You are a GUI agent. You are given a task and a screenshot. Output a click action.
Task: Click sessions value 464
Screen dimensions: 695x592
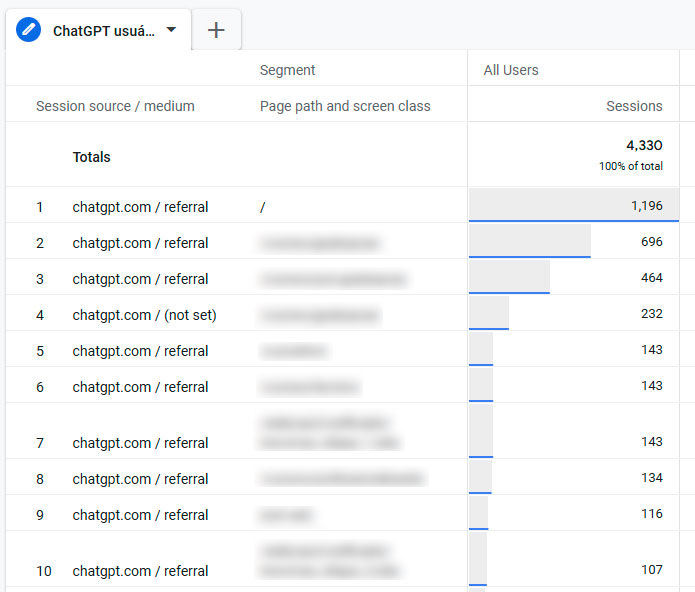(652, 278)
